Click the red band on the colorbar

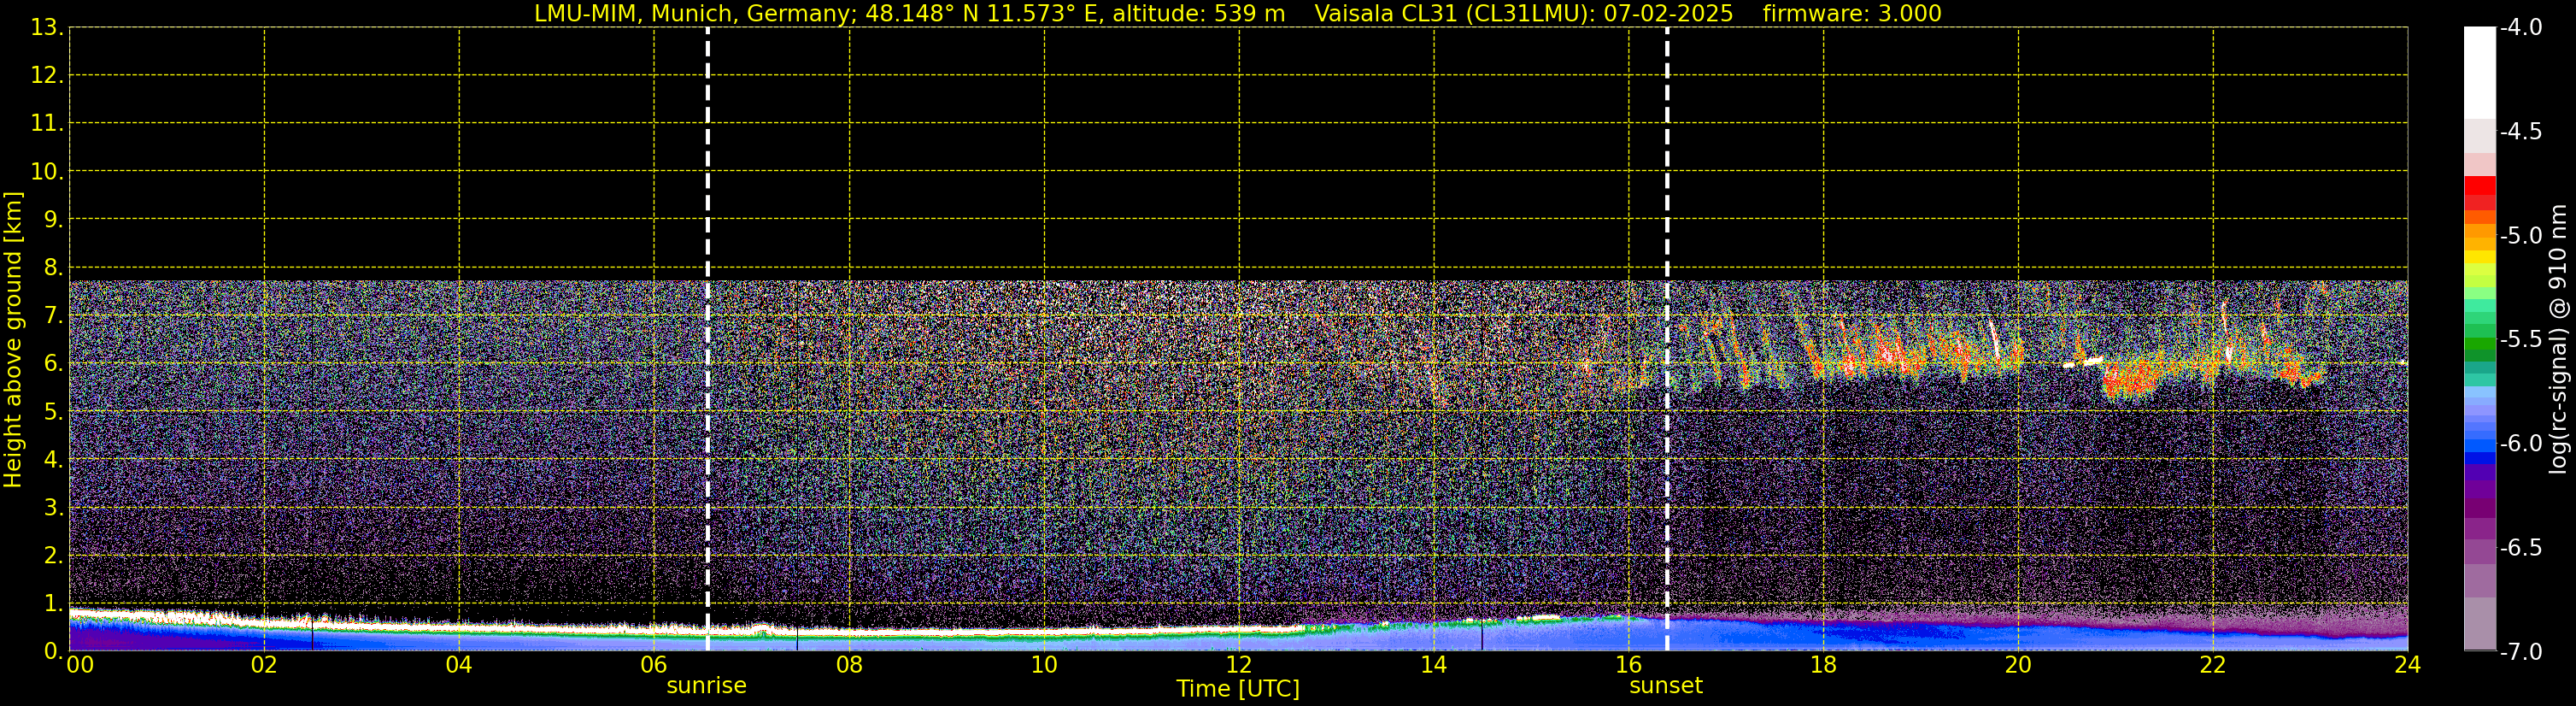2479,190
